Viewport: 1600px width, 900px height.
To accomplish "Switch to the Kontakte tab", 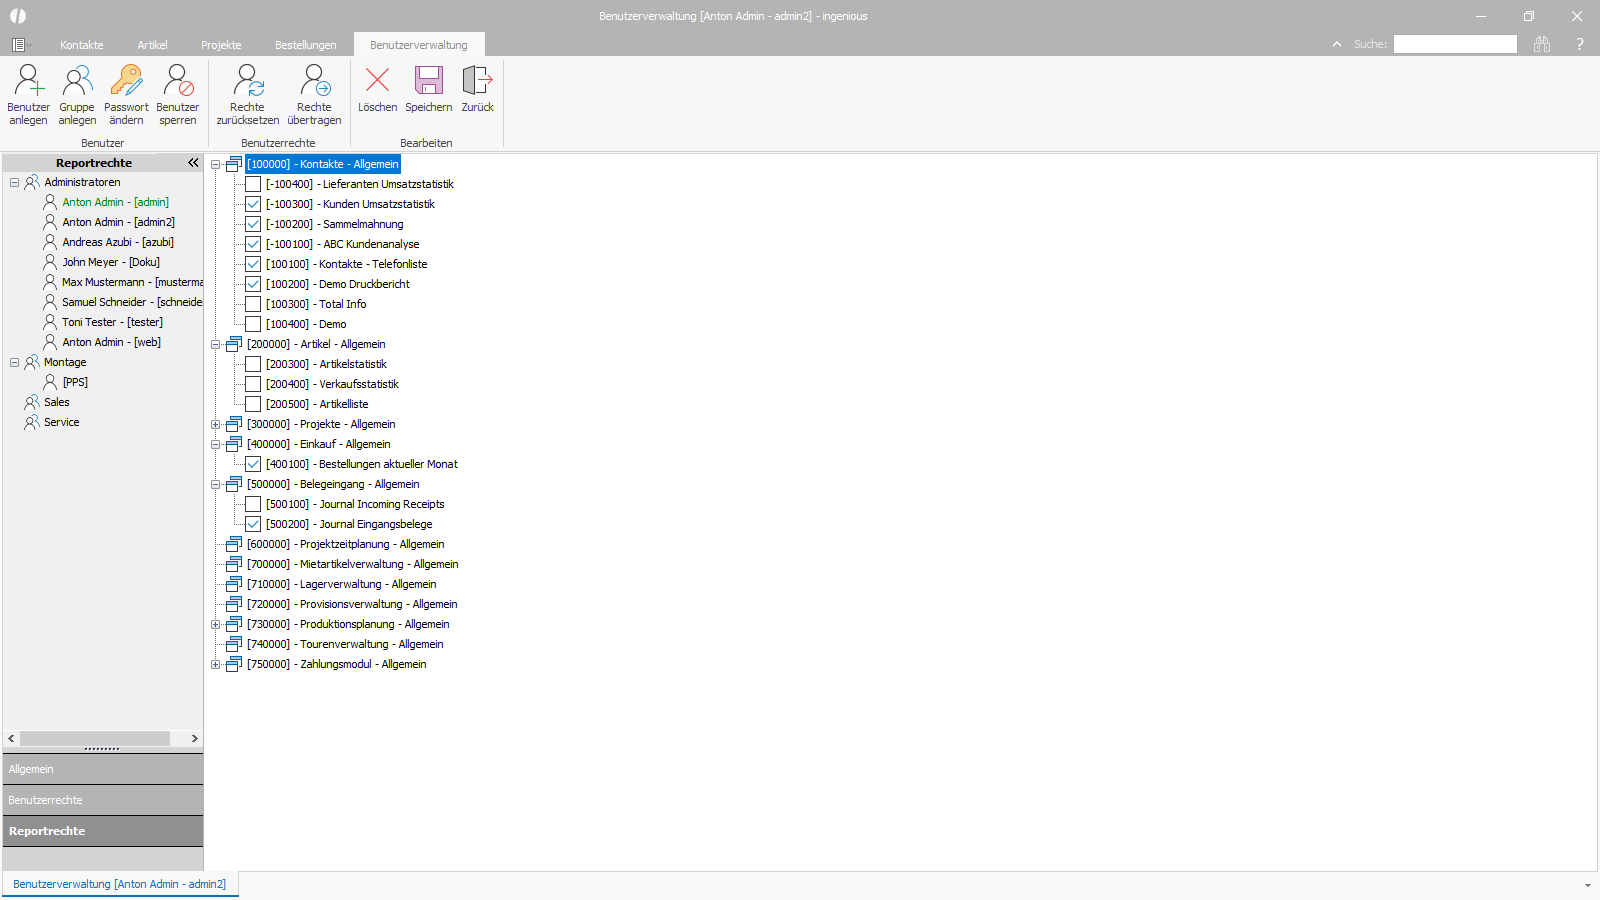I will point(82,45).
